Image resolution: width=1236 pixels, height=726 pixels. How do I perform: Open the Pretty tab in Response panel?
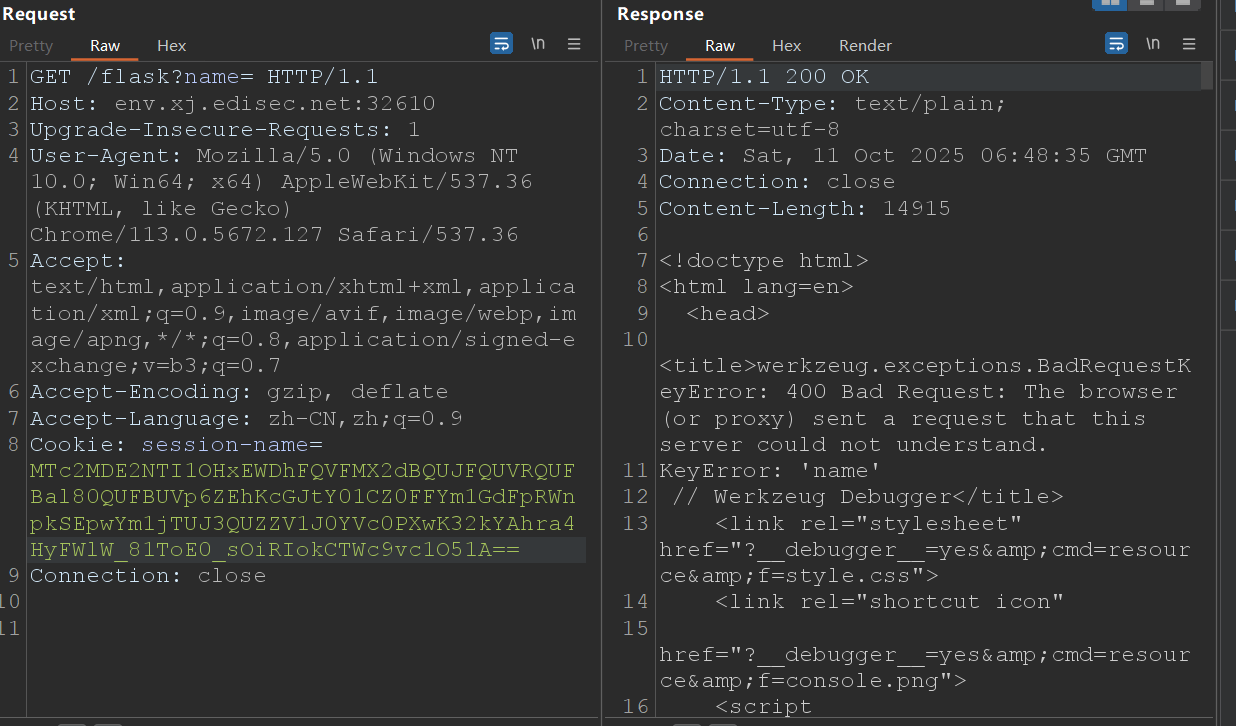[x=646, y=46]
